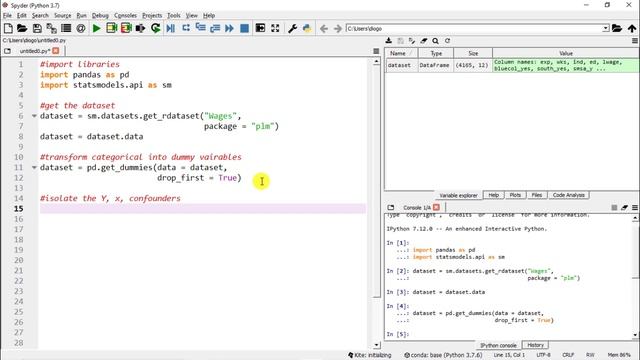Open Tools menu
Screen dimensions: 640x360
173,16
